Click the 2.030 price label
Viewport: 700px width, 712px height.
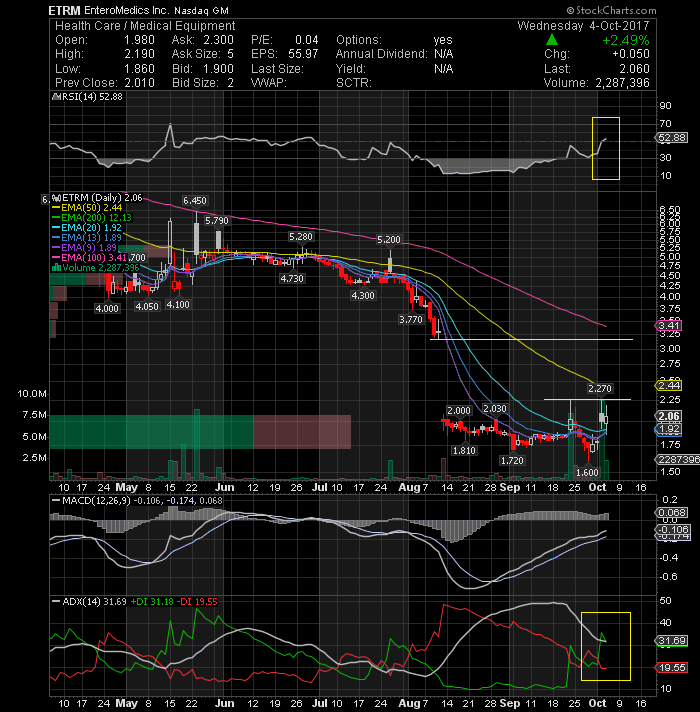494,409
